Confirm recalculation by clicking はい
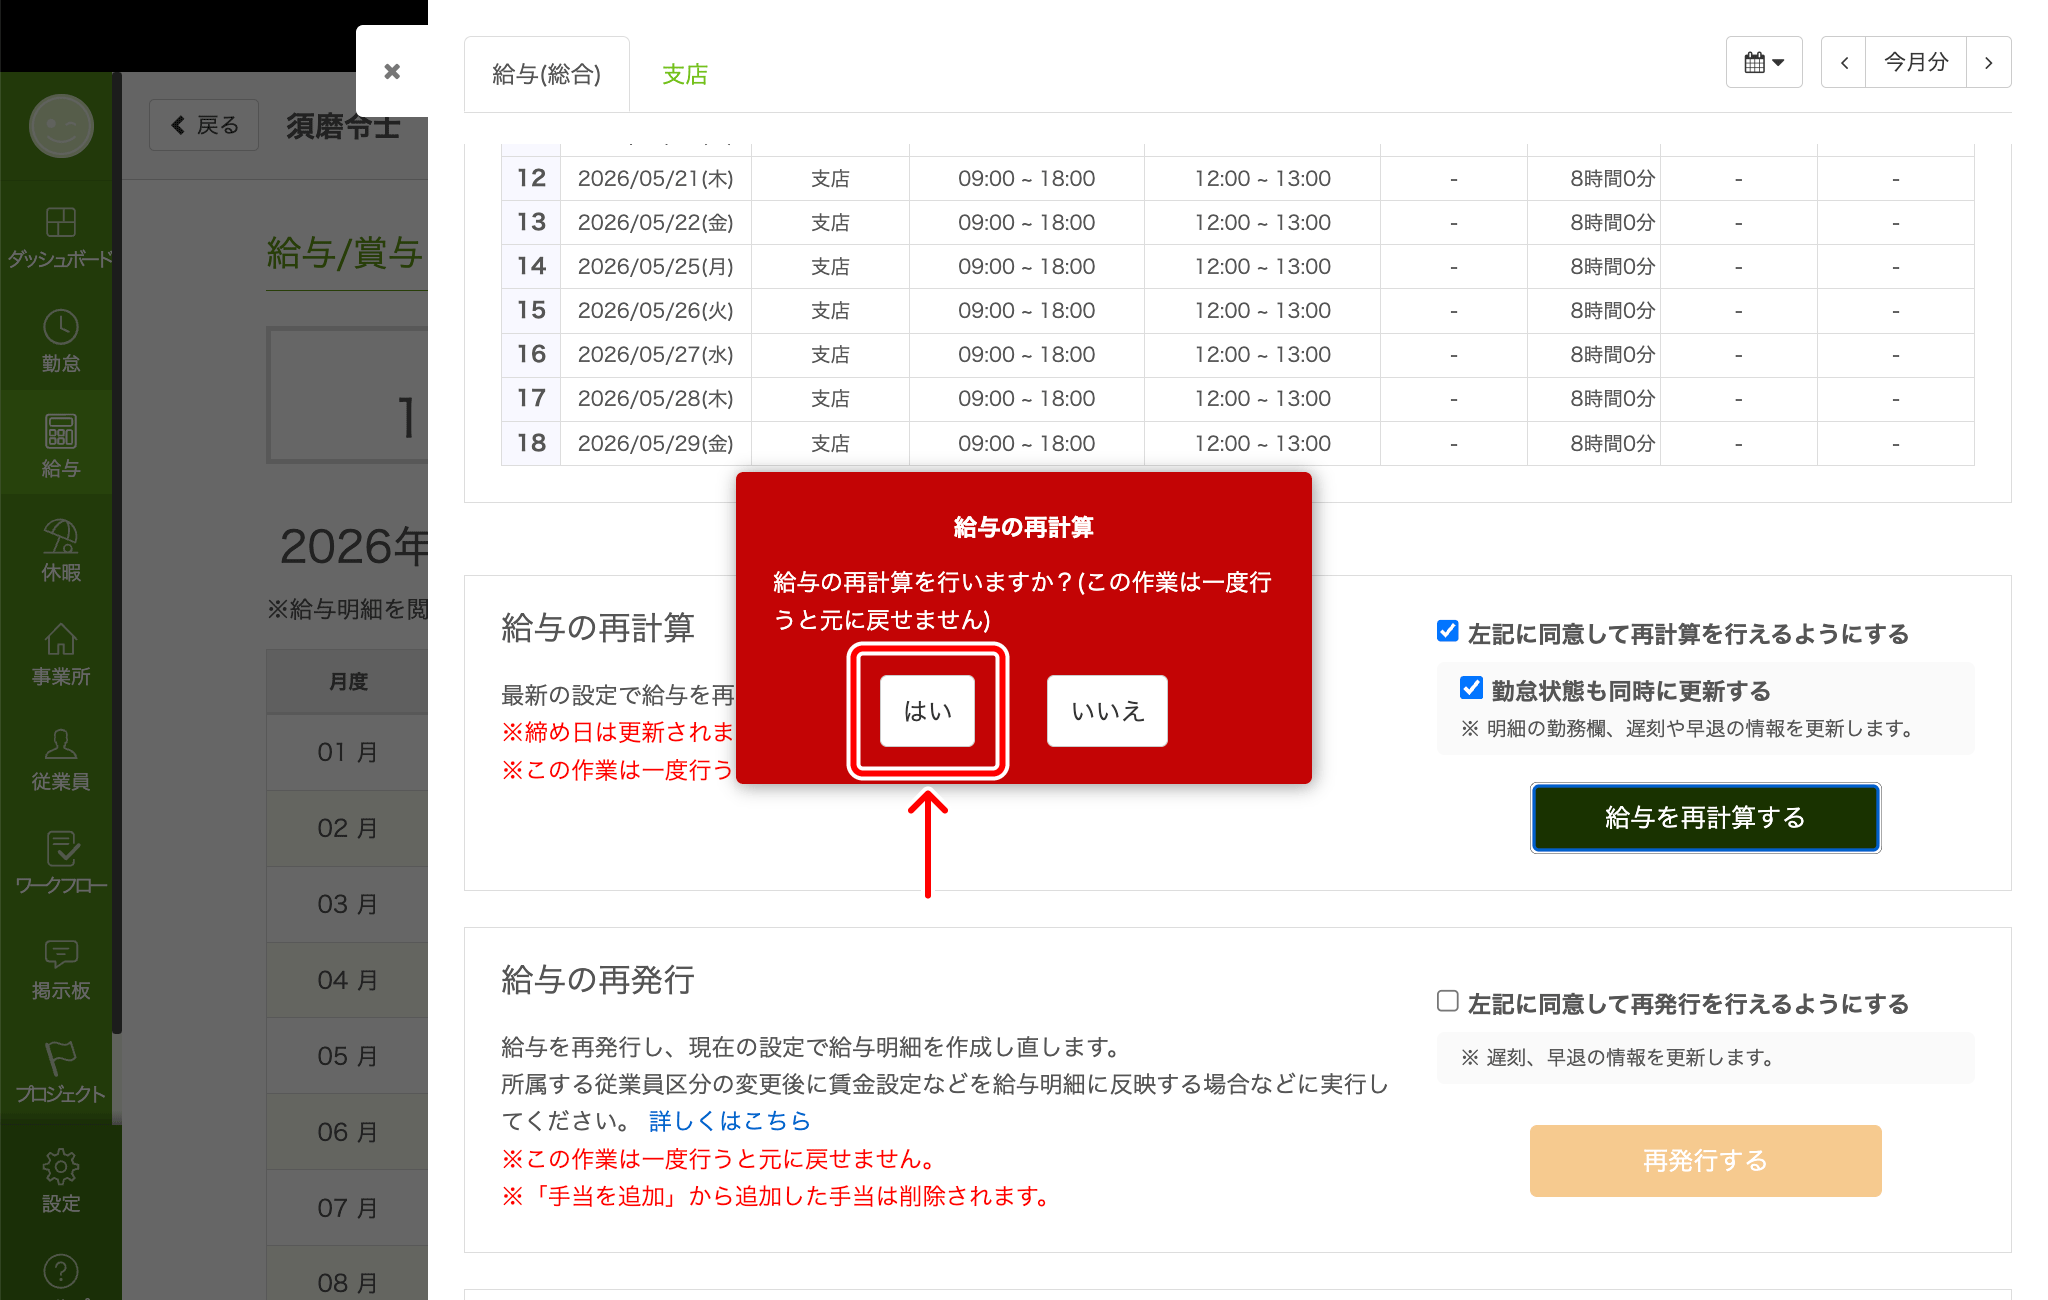The width and height of the screenshot is (2048, 1300). [x=927, y=711]
